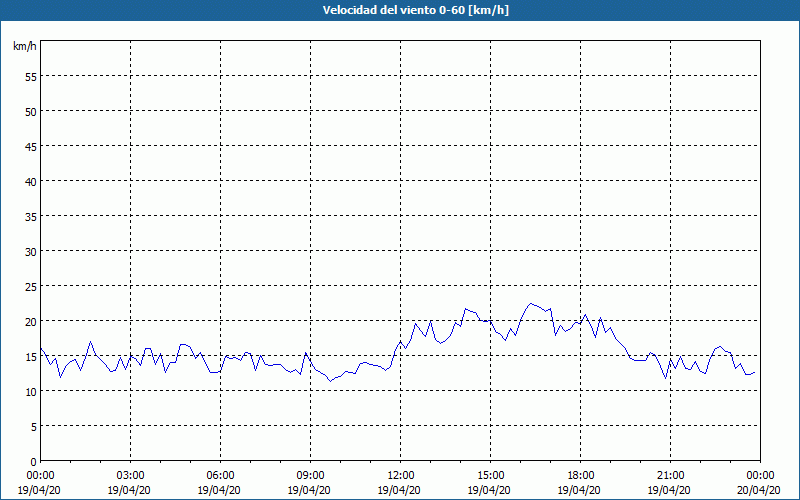Image resolution: width=800 pixels, height=500 pixels.
Task: Click the 55 value on the y-axis
Action: coord(31,77)
